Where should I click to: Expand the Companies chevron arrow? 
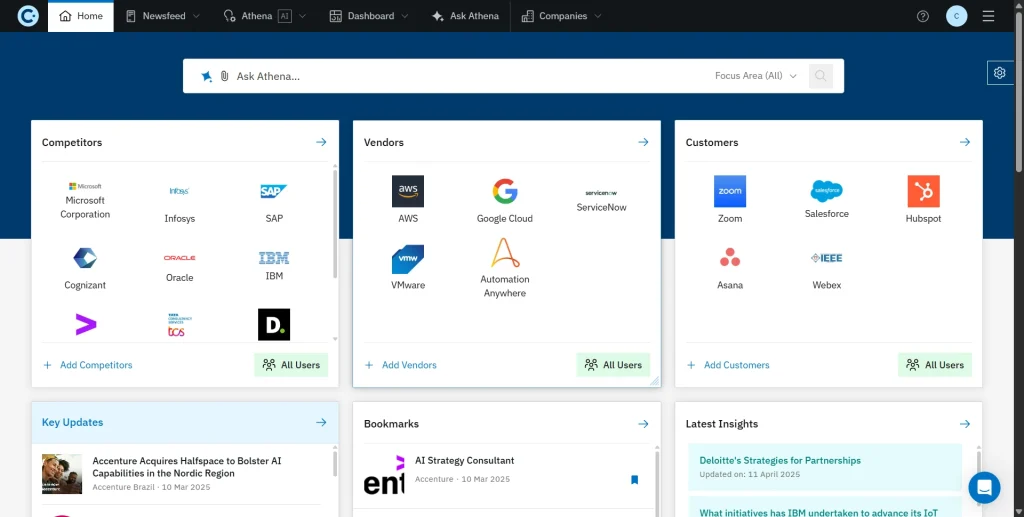(x=598, y=16)
